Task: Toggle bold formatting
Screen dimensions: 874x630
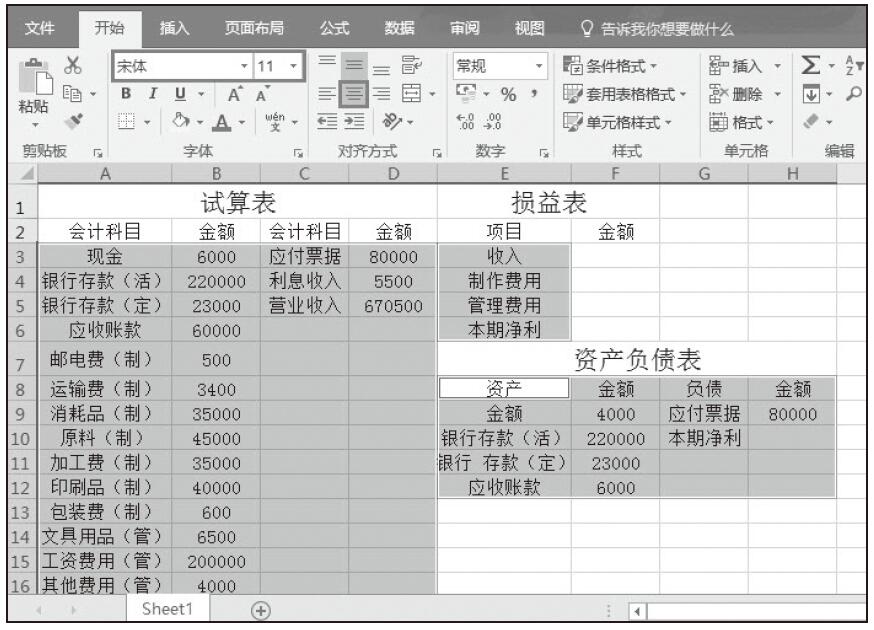Action: [127, 94]
